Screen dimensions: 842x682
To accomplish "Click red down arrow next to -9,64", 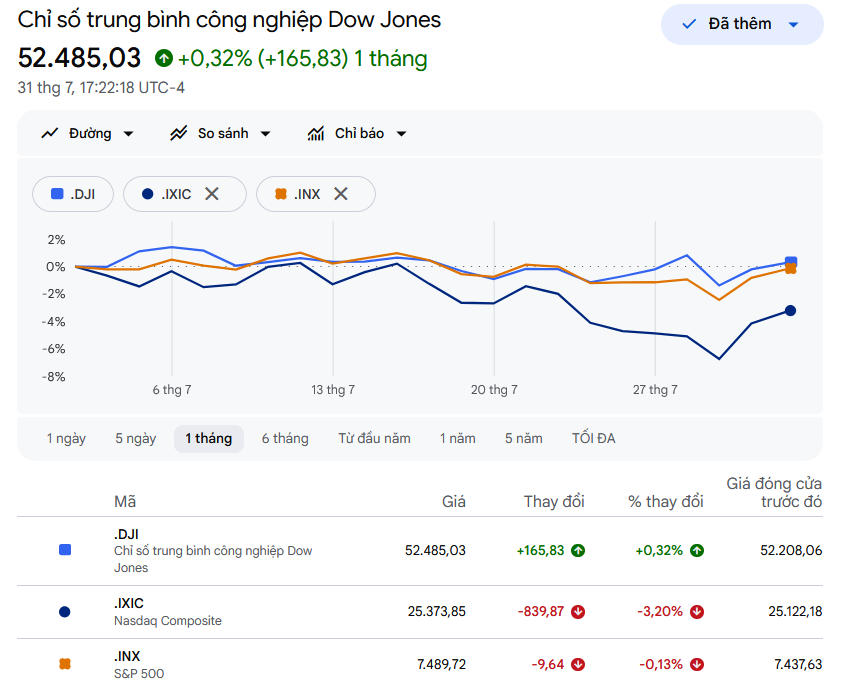I will pos(578,664).
